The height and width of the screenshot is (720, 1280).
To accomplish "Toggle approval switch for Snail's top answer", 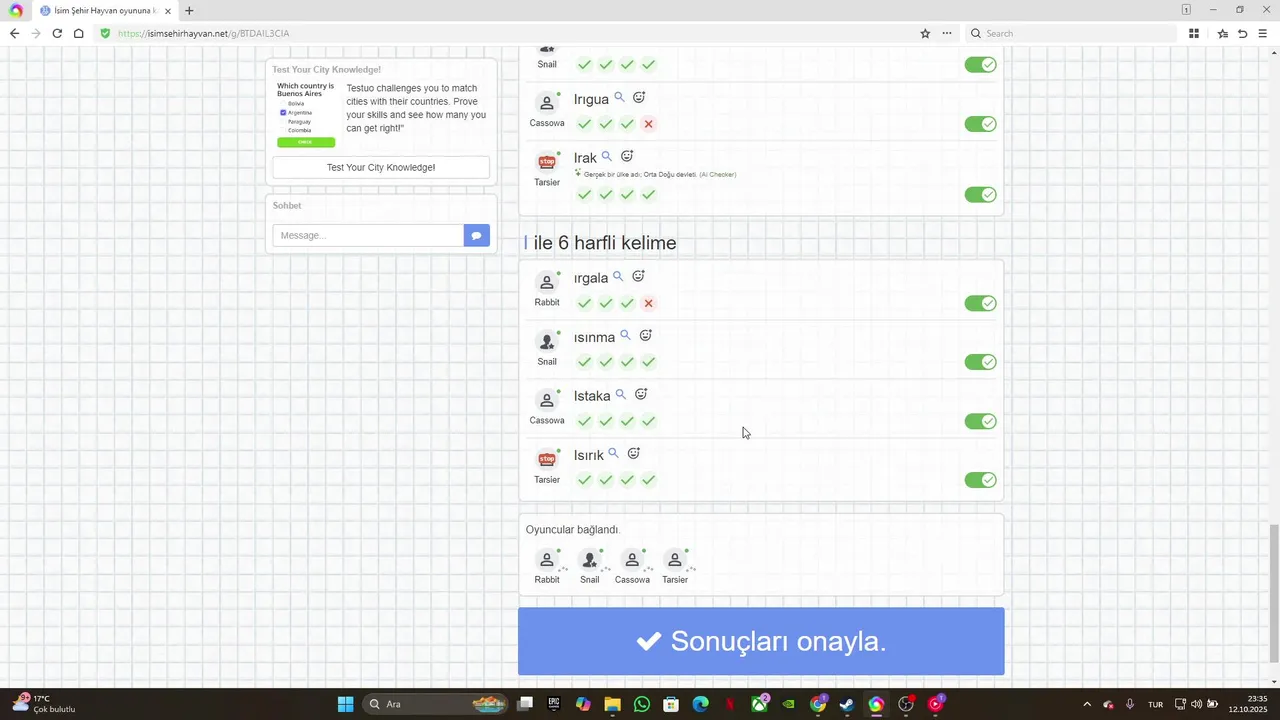I will 980,65.
